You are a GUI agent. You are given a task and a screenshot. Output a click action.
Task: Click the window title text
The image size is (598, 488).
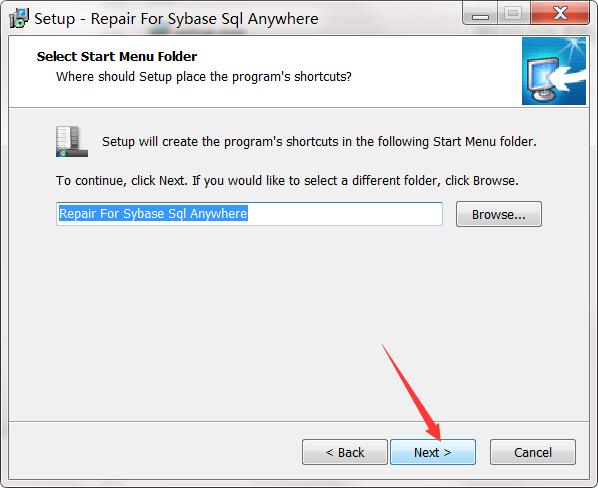176,19
